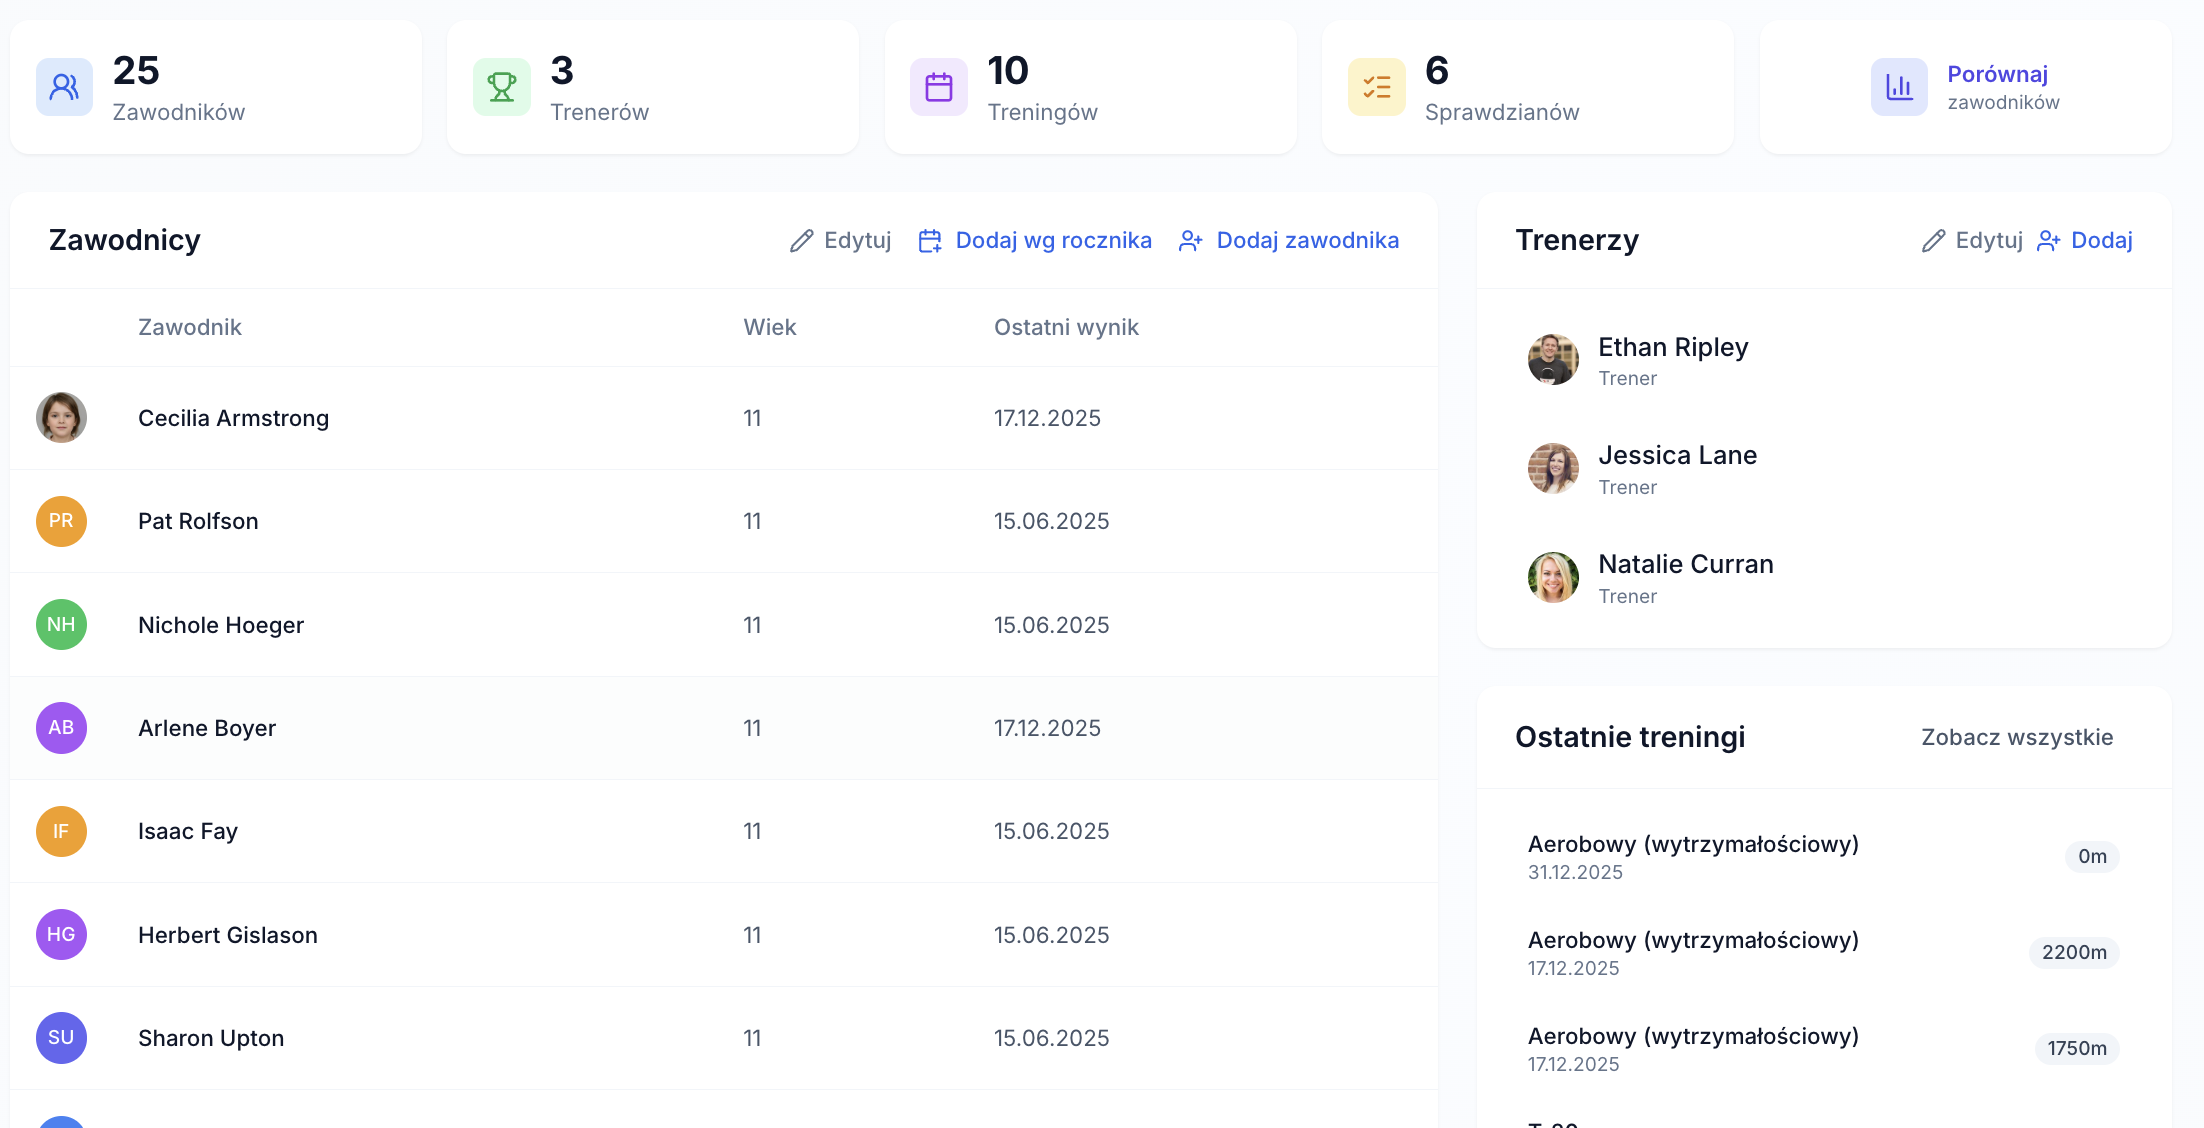
Task: Click the person-plus icon beside Dodaj zawodnika
Action: 1190,240
